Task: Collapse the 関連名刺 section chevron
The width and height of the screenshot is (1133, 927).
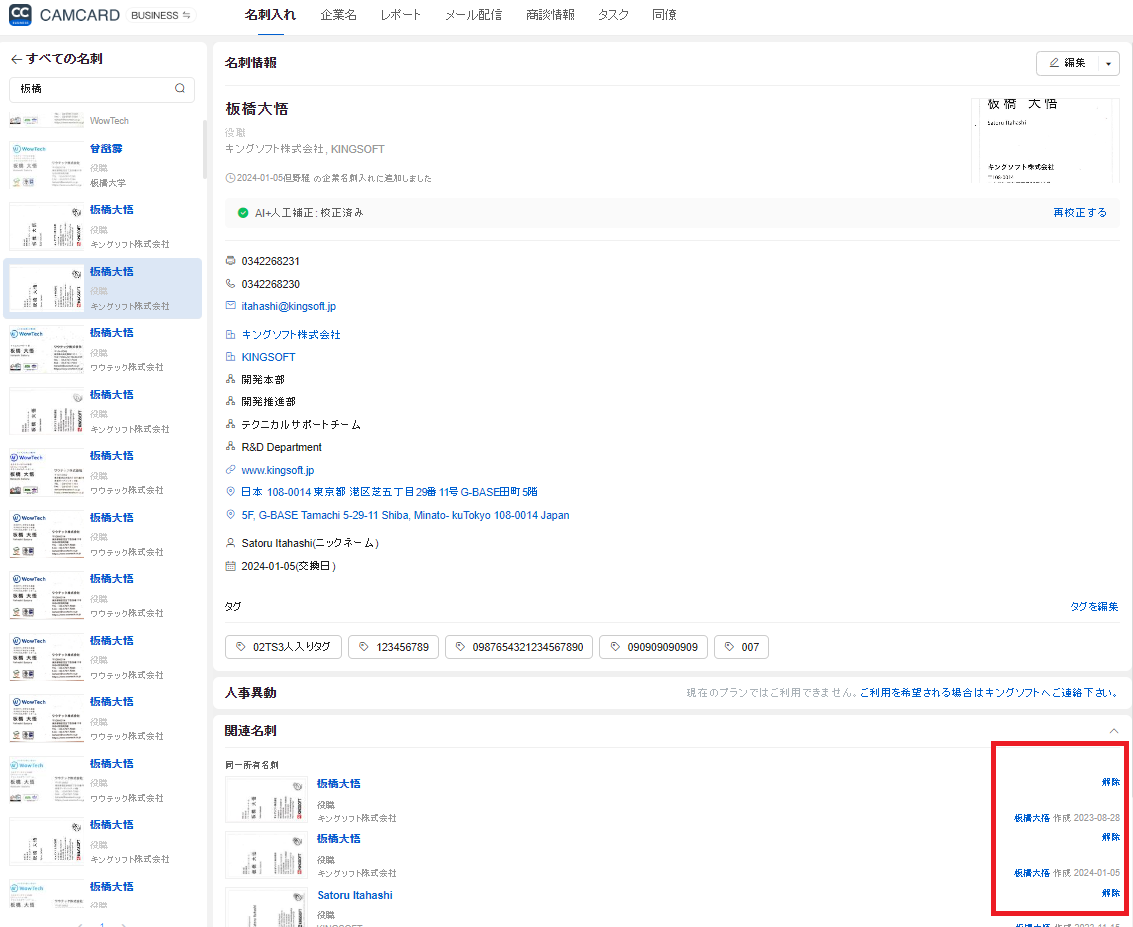Action: click(x=1113, y=730)
